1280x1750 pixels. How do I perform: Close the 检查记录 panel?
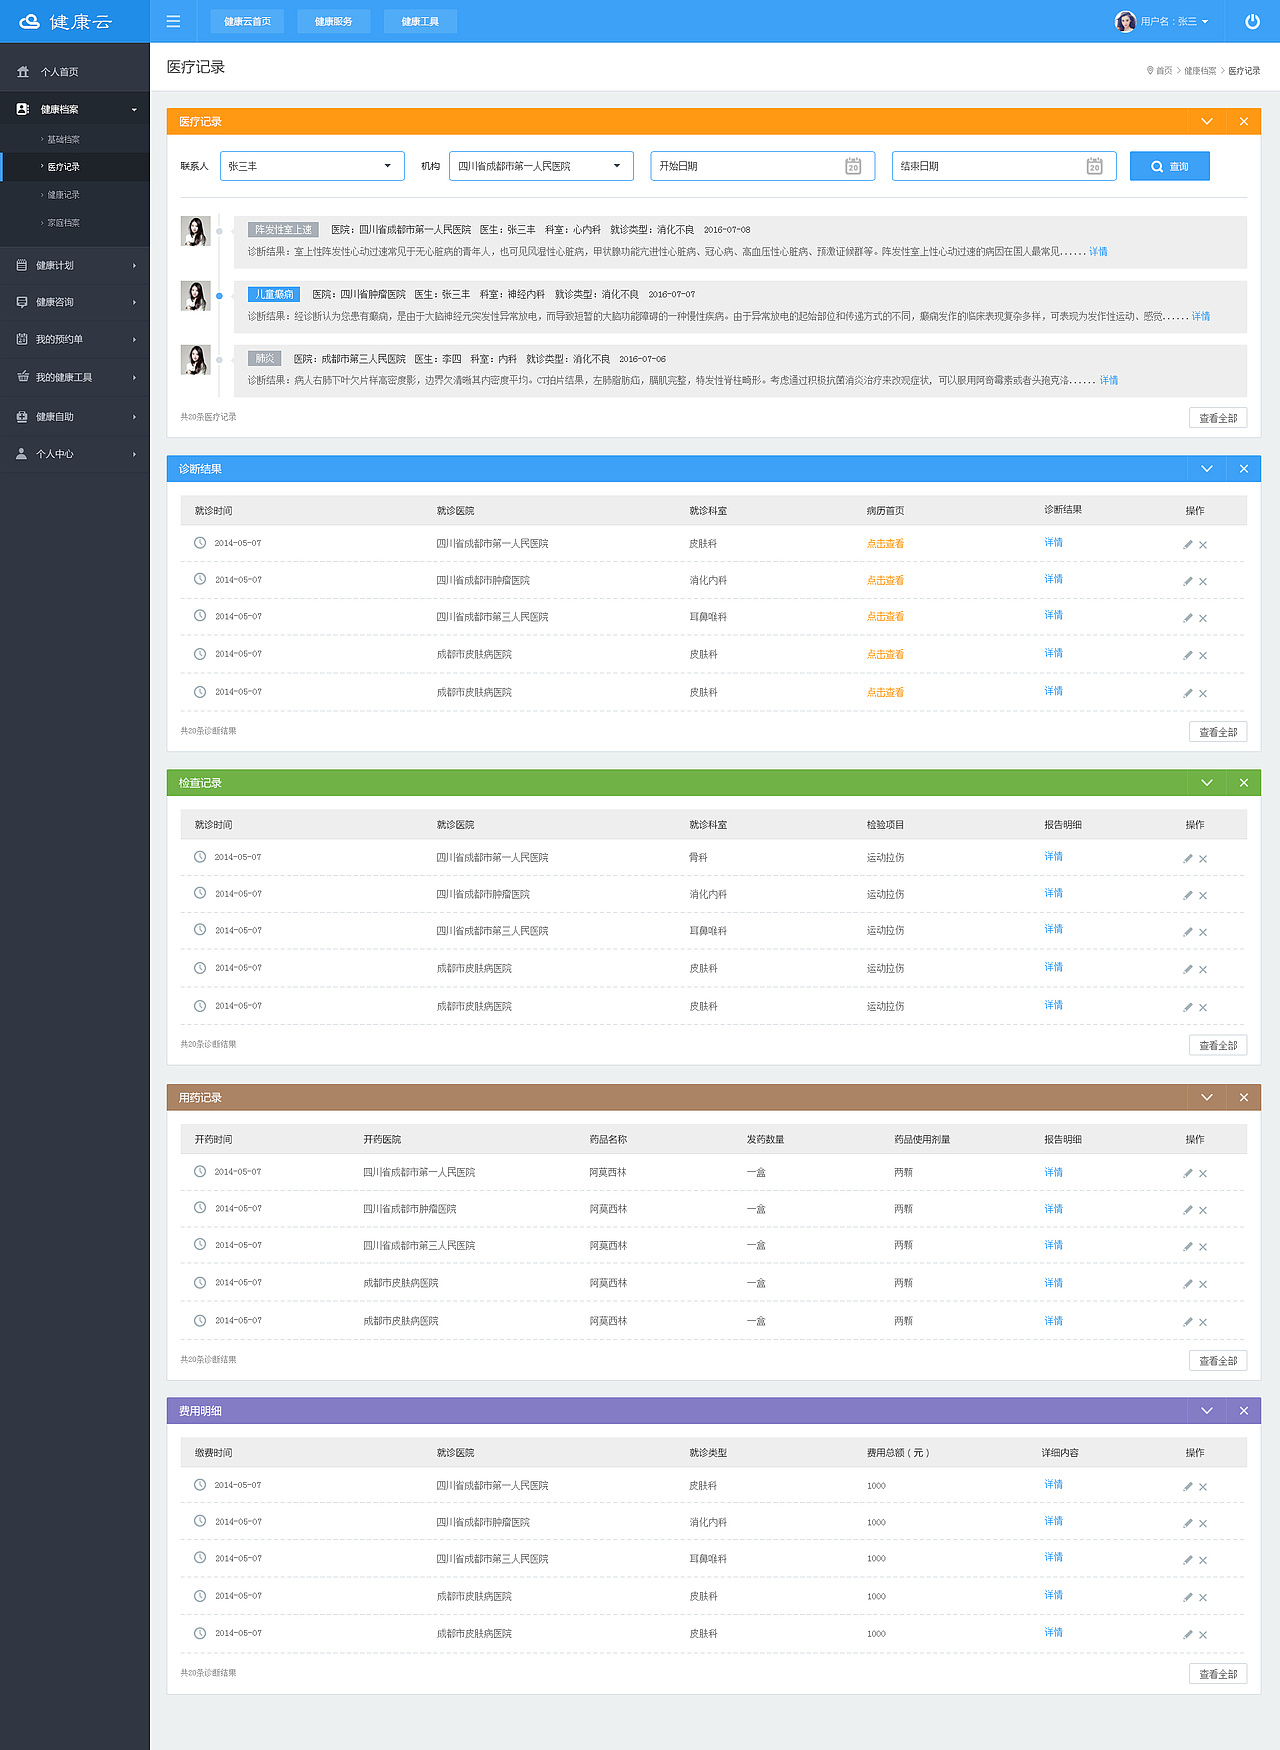click(x=1244, y=782)
